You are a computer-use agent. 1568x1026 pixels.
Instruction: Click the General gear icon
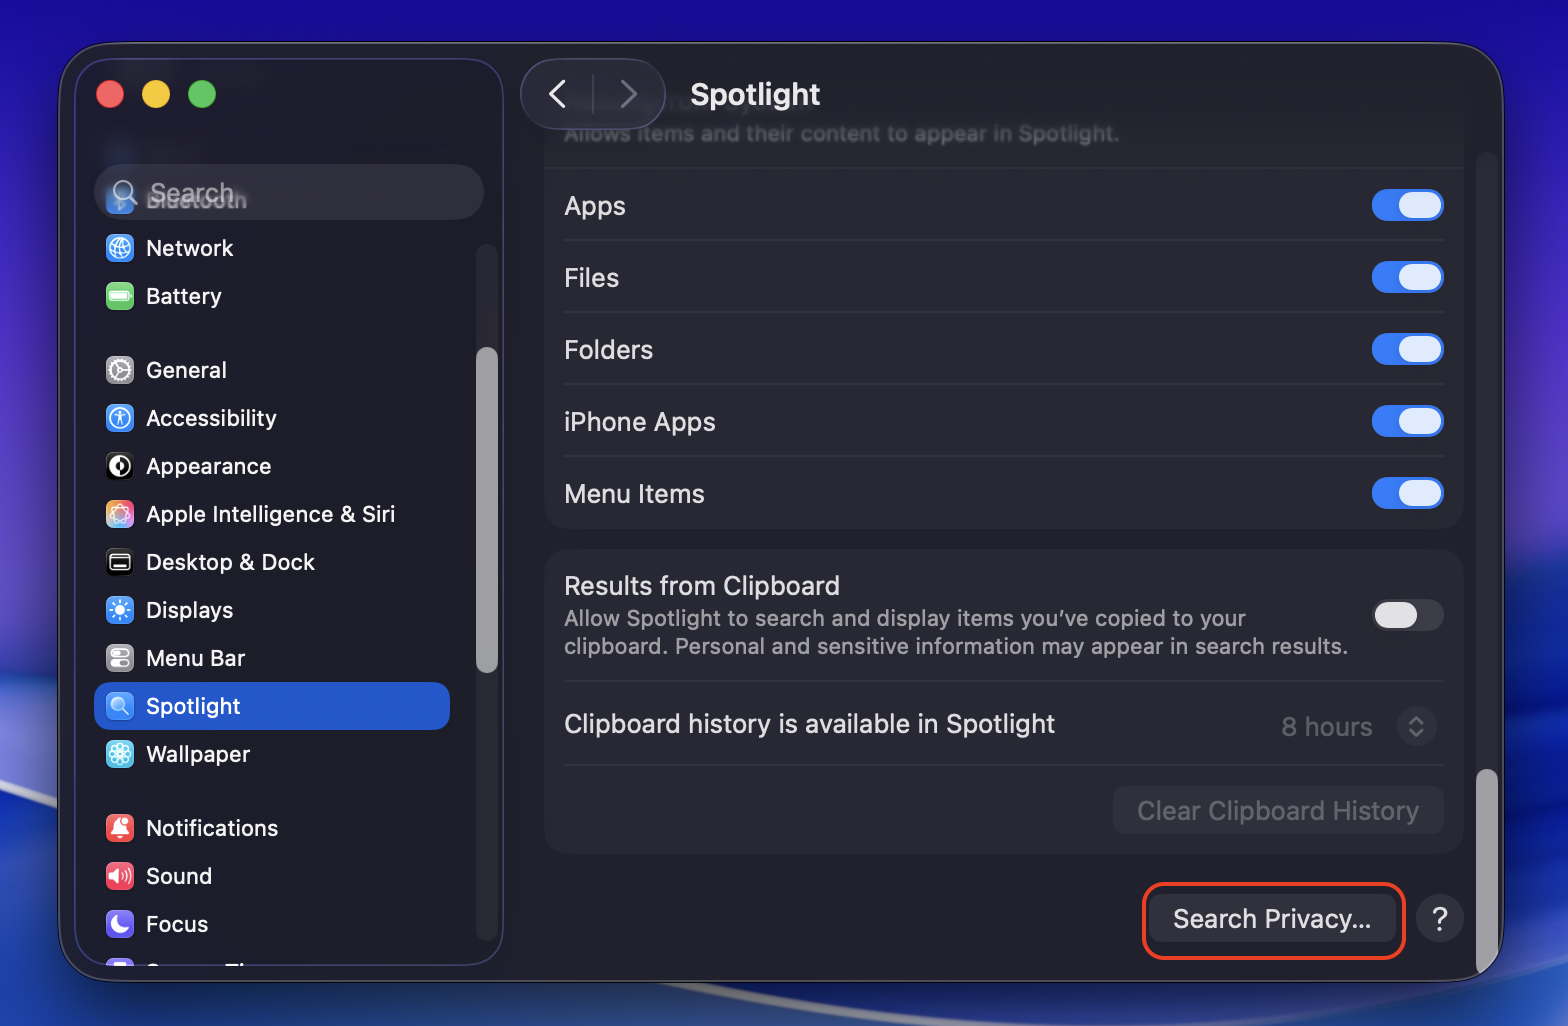(x=120, y=370)
